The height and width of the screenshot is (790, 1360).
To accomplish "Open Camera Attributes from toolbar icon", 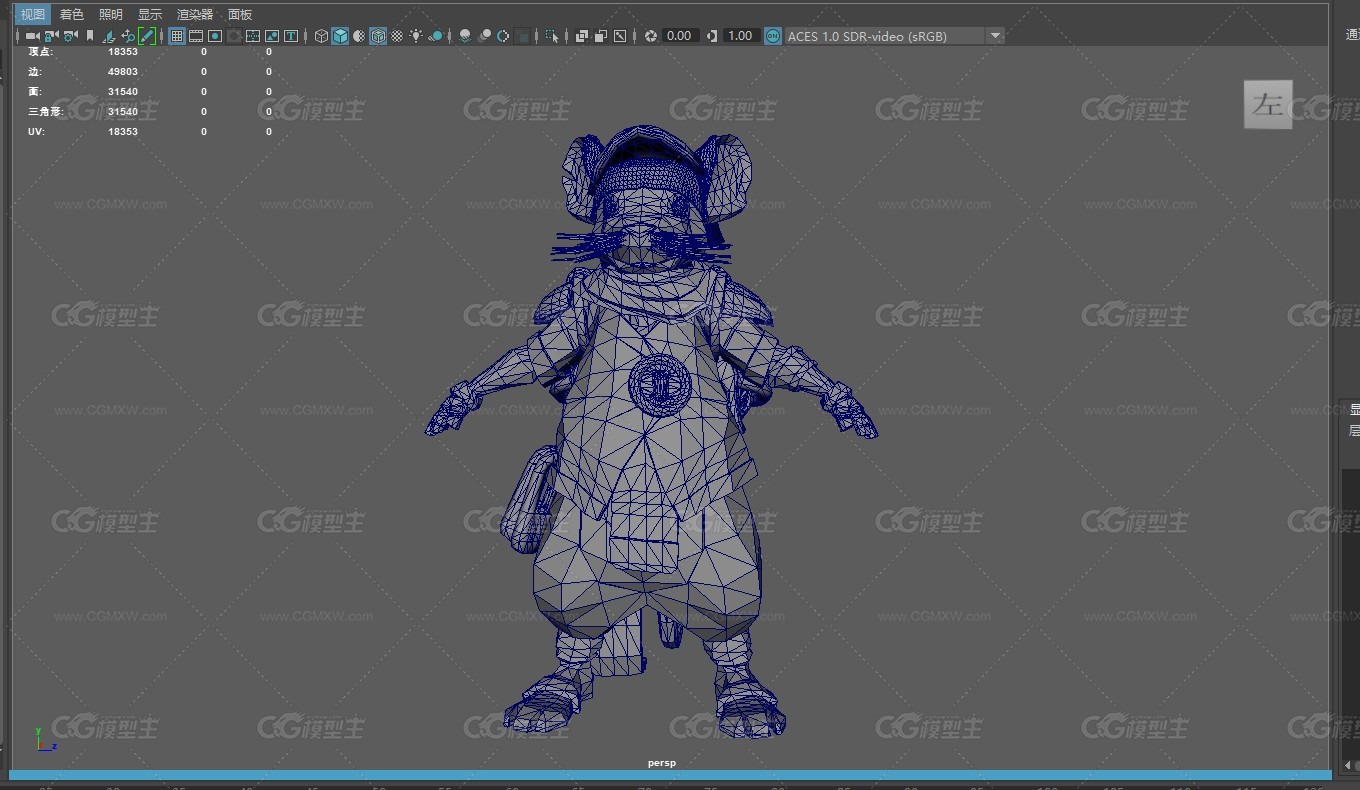I will [70, 36].
